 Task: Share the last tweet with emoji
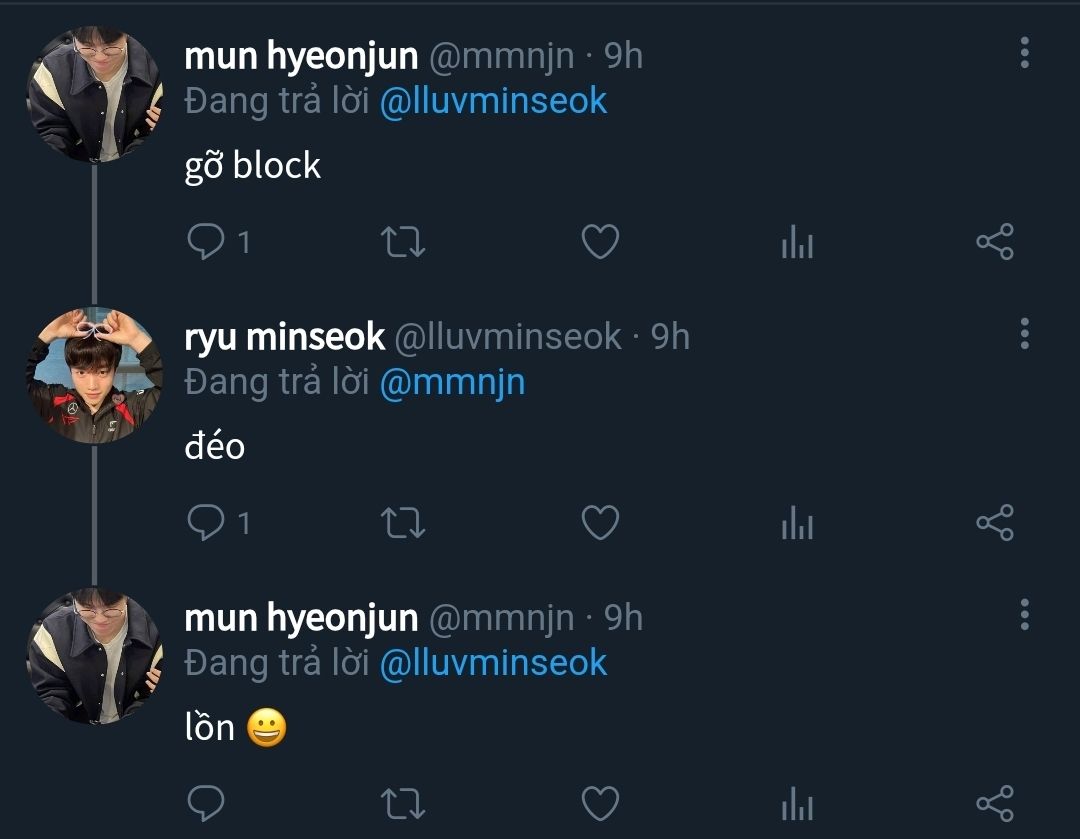[994, 803]
